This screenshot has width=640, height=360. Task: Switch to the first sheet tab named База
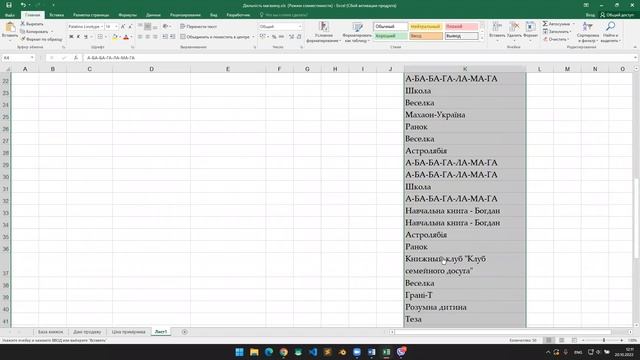coord(50,332)
